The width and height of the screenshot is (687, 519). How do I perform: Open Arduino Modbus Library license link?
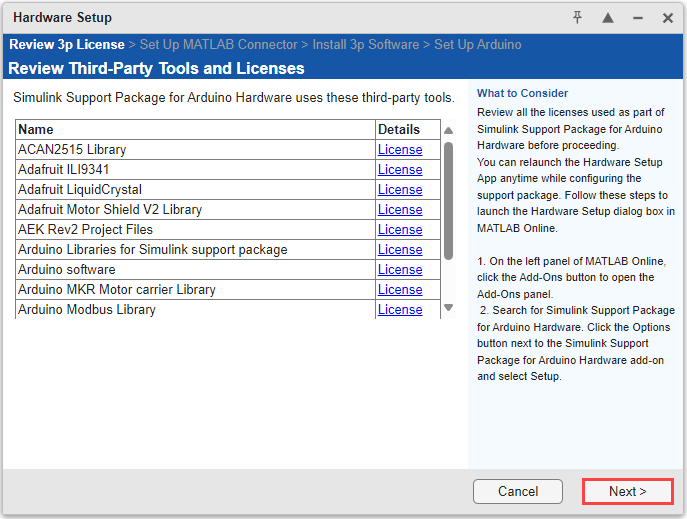400,310
